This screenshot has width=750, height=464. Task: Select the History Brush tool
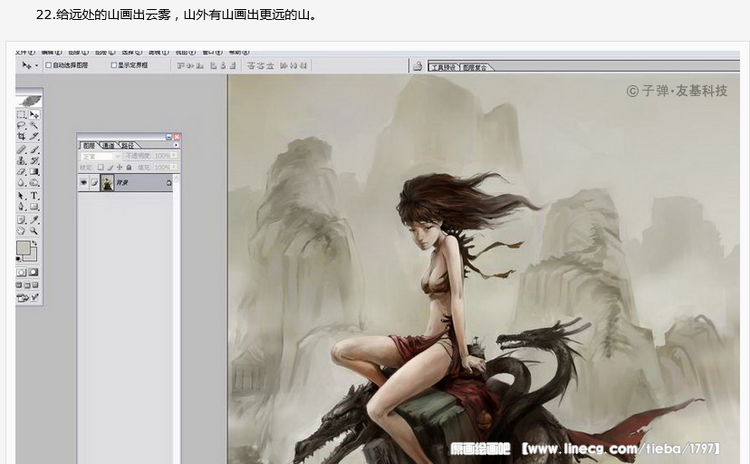click(34, 161)
